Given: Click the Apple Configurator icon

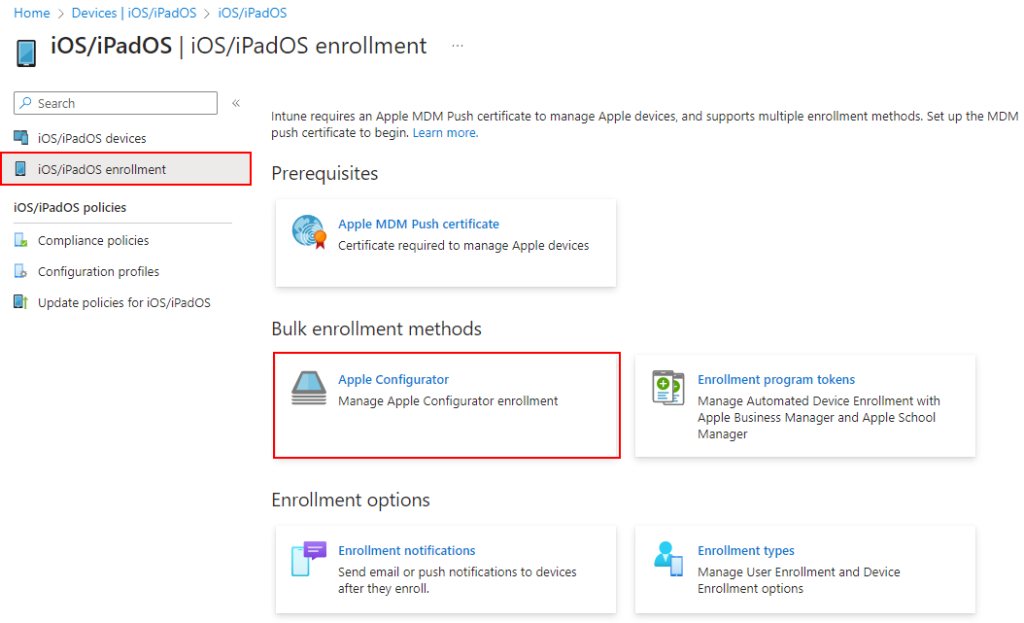Looking at the screenshot, I should 309,388.
